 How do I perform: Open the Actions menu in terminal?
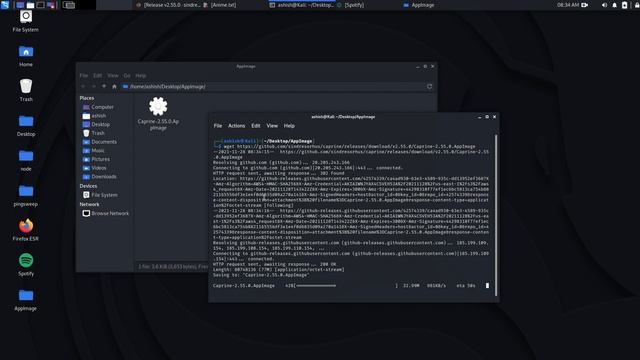(x=236, y=126)
